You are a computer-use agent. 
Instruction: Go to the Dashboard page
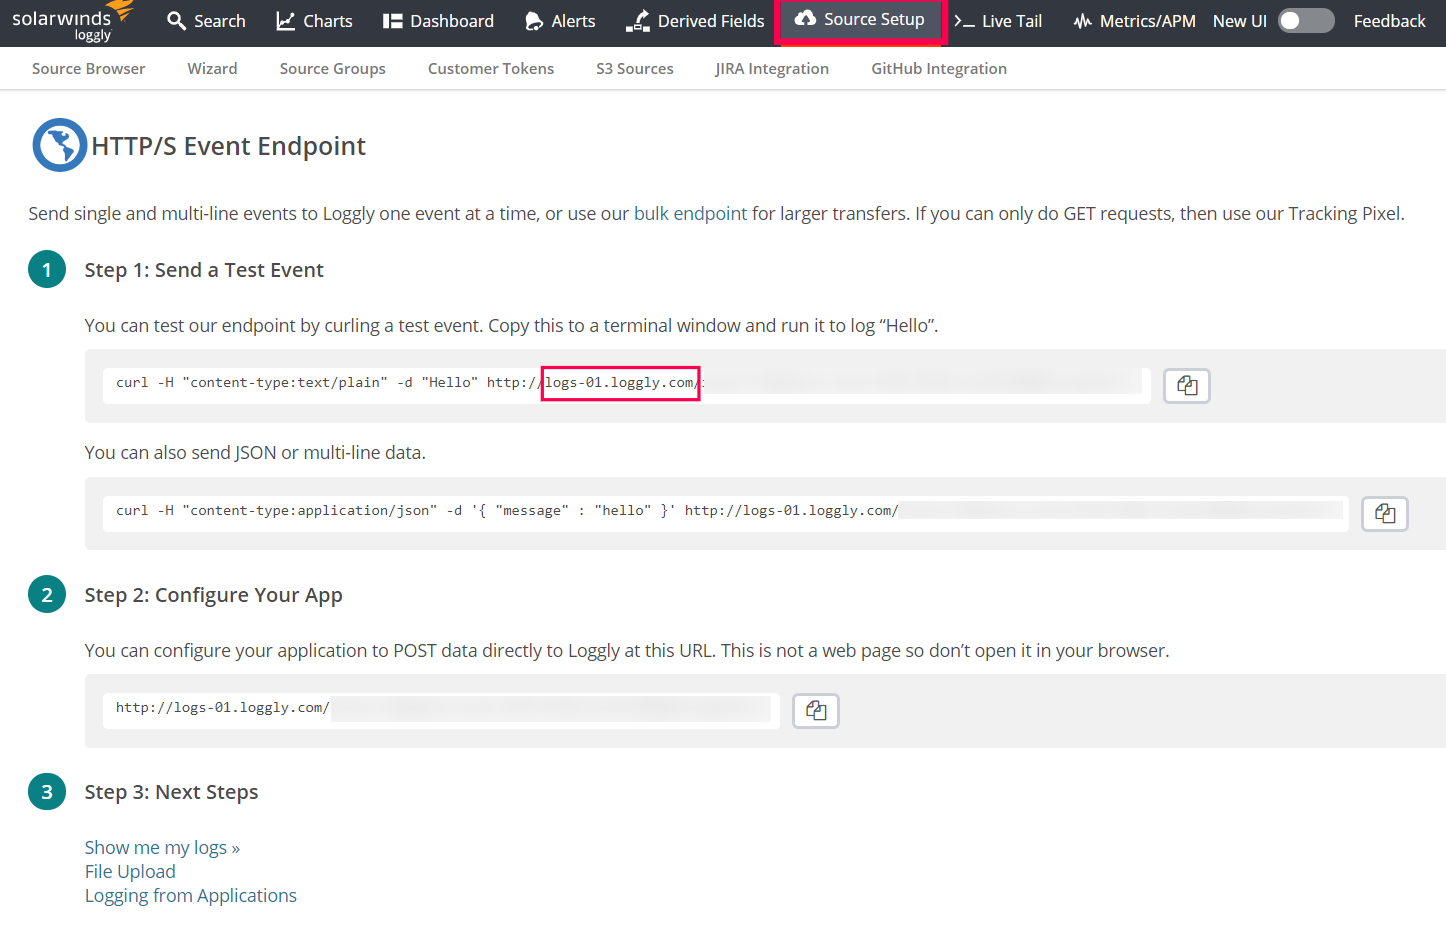pos(438,21)
